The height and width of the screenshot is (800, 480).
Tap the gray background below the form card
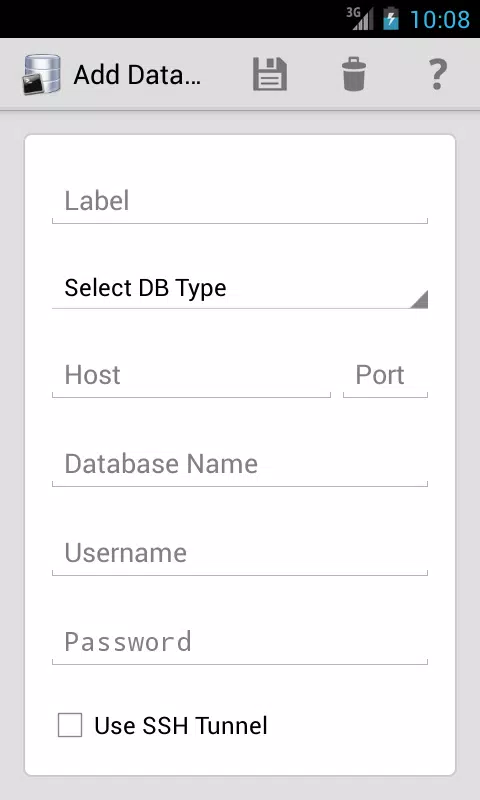[x=240, y=788]
